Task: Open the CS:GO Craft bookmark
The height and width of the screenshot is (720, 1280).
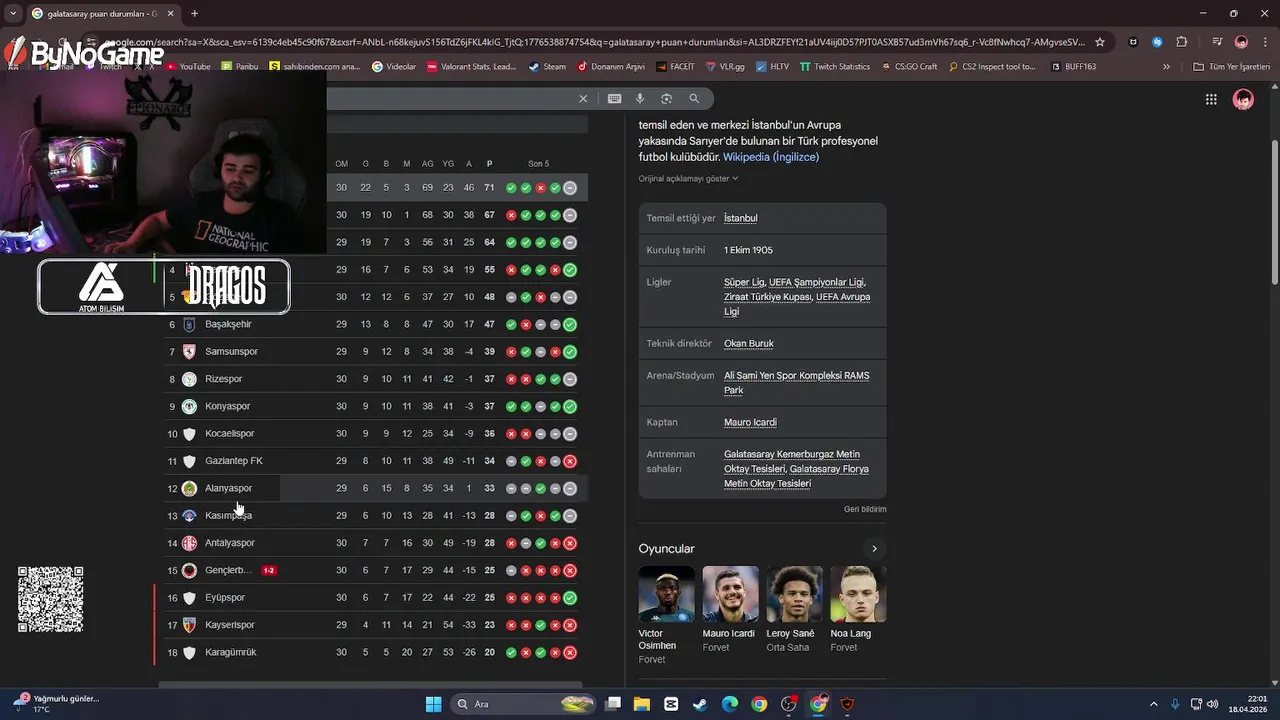Action: tap(908, 67)
